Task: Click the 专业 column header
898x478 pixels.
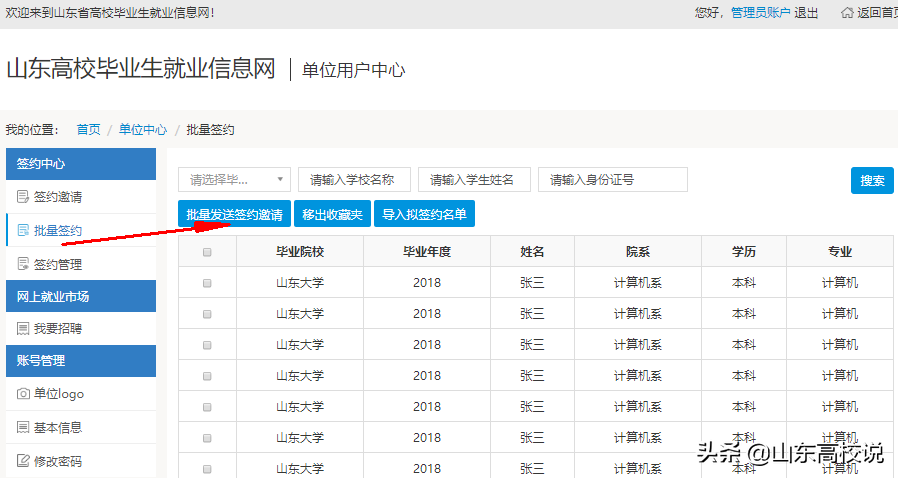Action: pos(840,252)
